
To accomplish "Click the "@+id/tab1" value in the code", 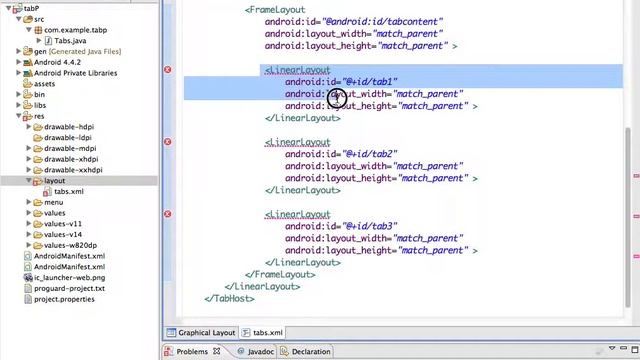I will coord(369,82).
